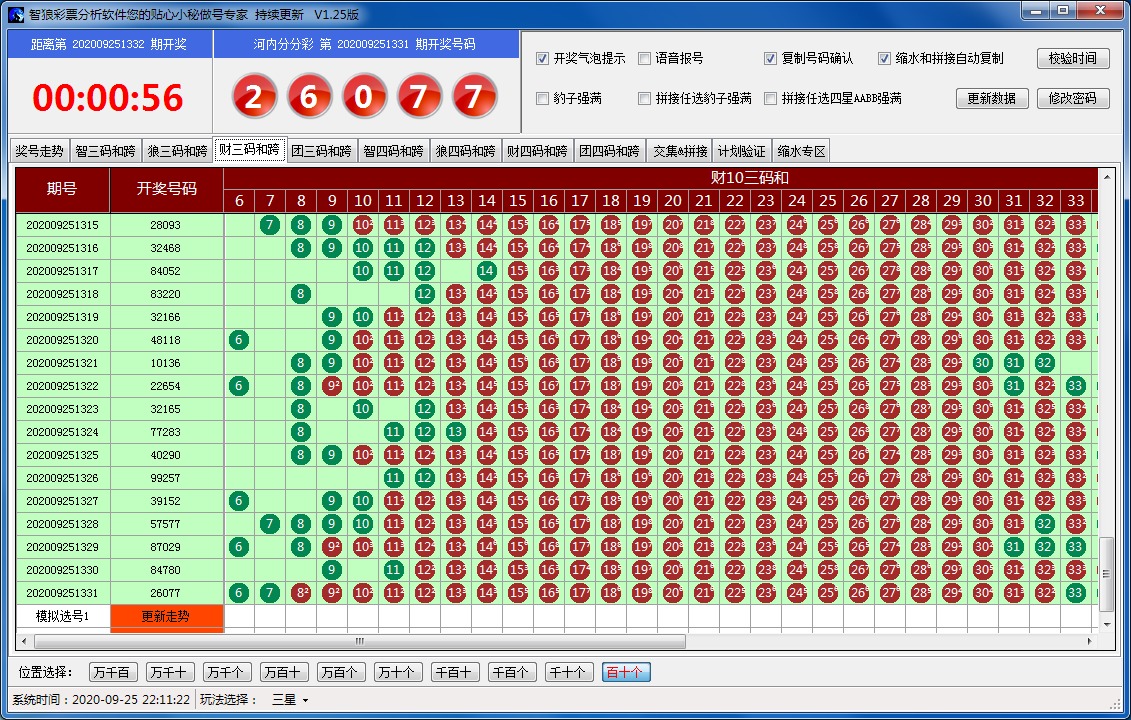Toggle the 豹子强满 checkbox
Image resolution: width=1131 pixels, height=720 pixels.
pyautogui.click(x=543, y=99)
